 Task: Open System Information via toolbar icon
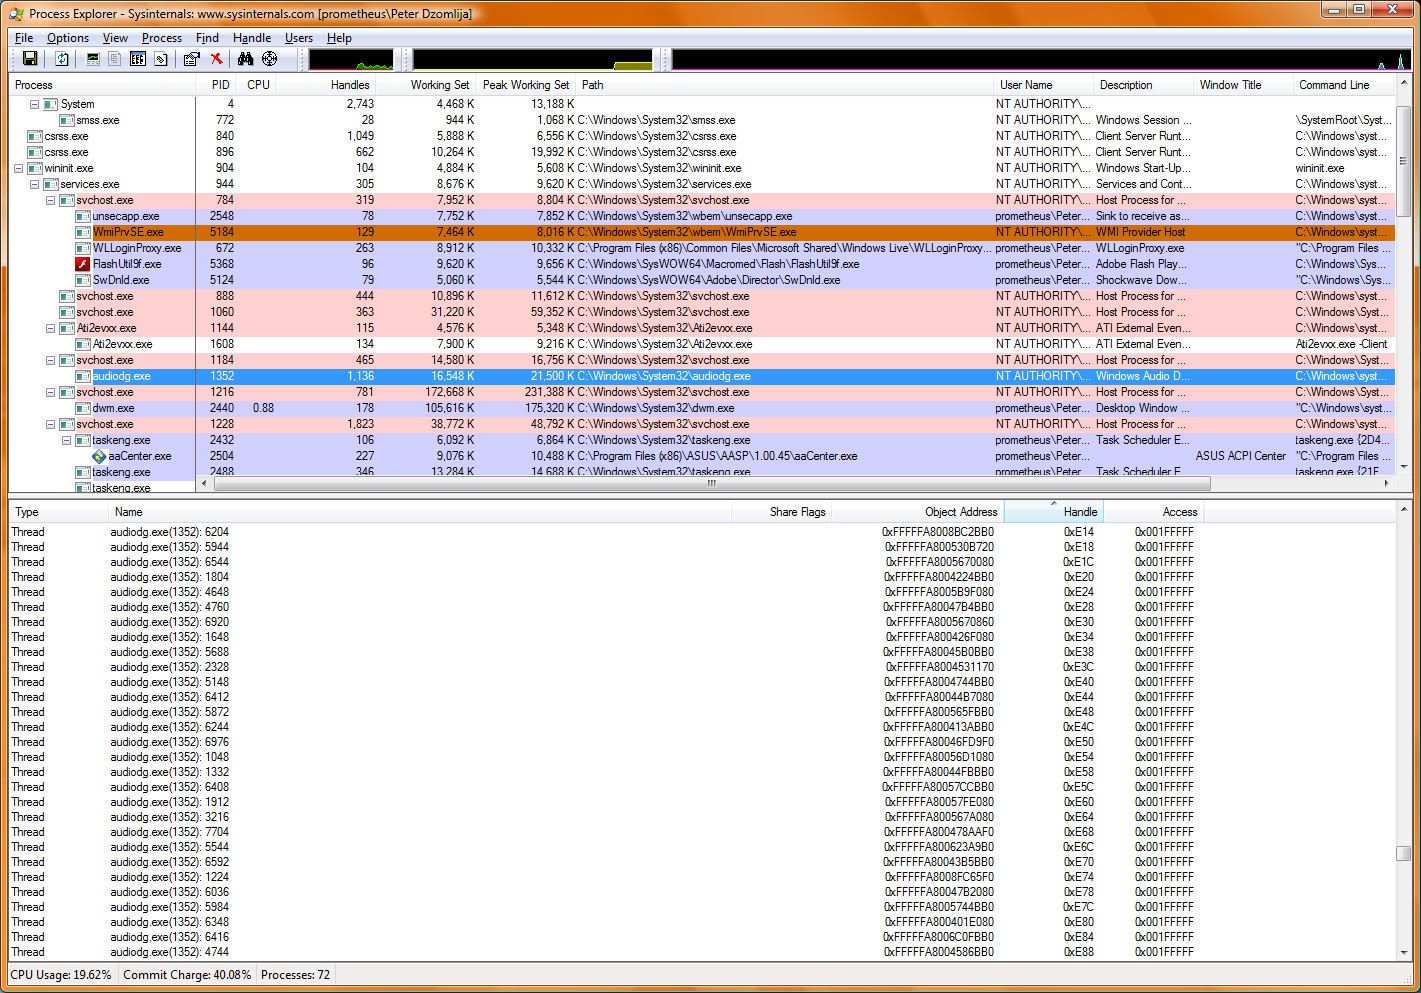point(93,59)
